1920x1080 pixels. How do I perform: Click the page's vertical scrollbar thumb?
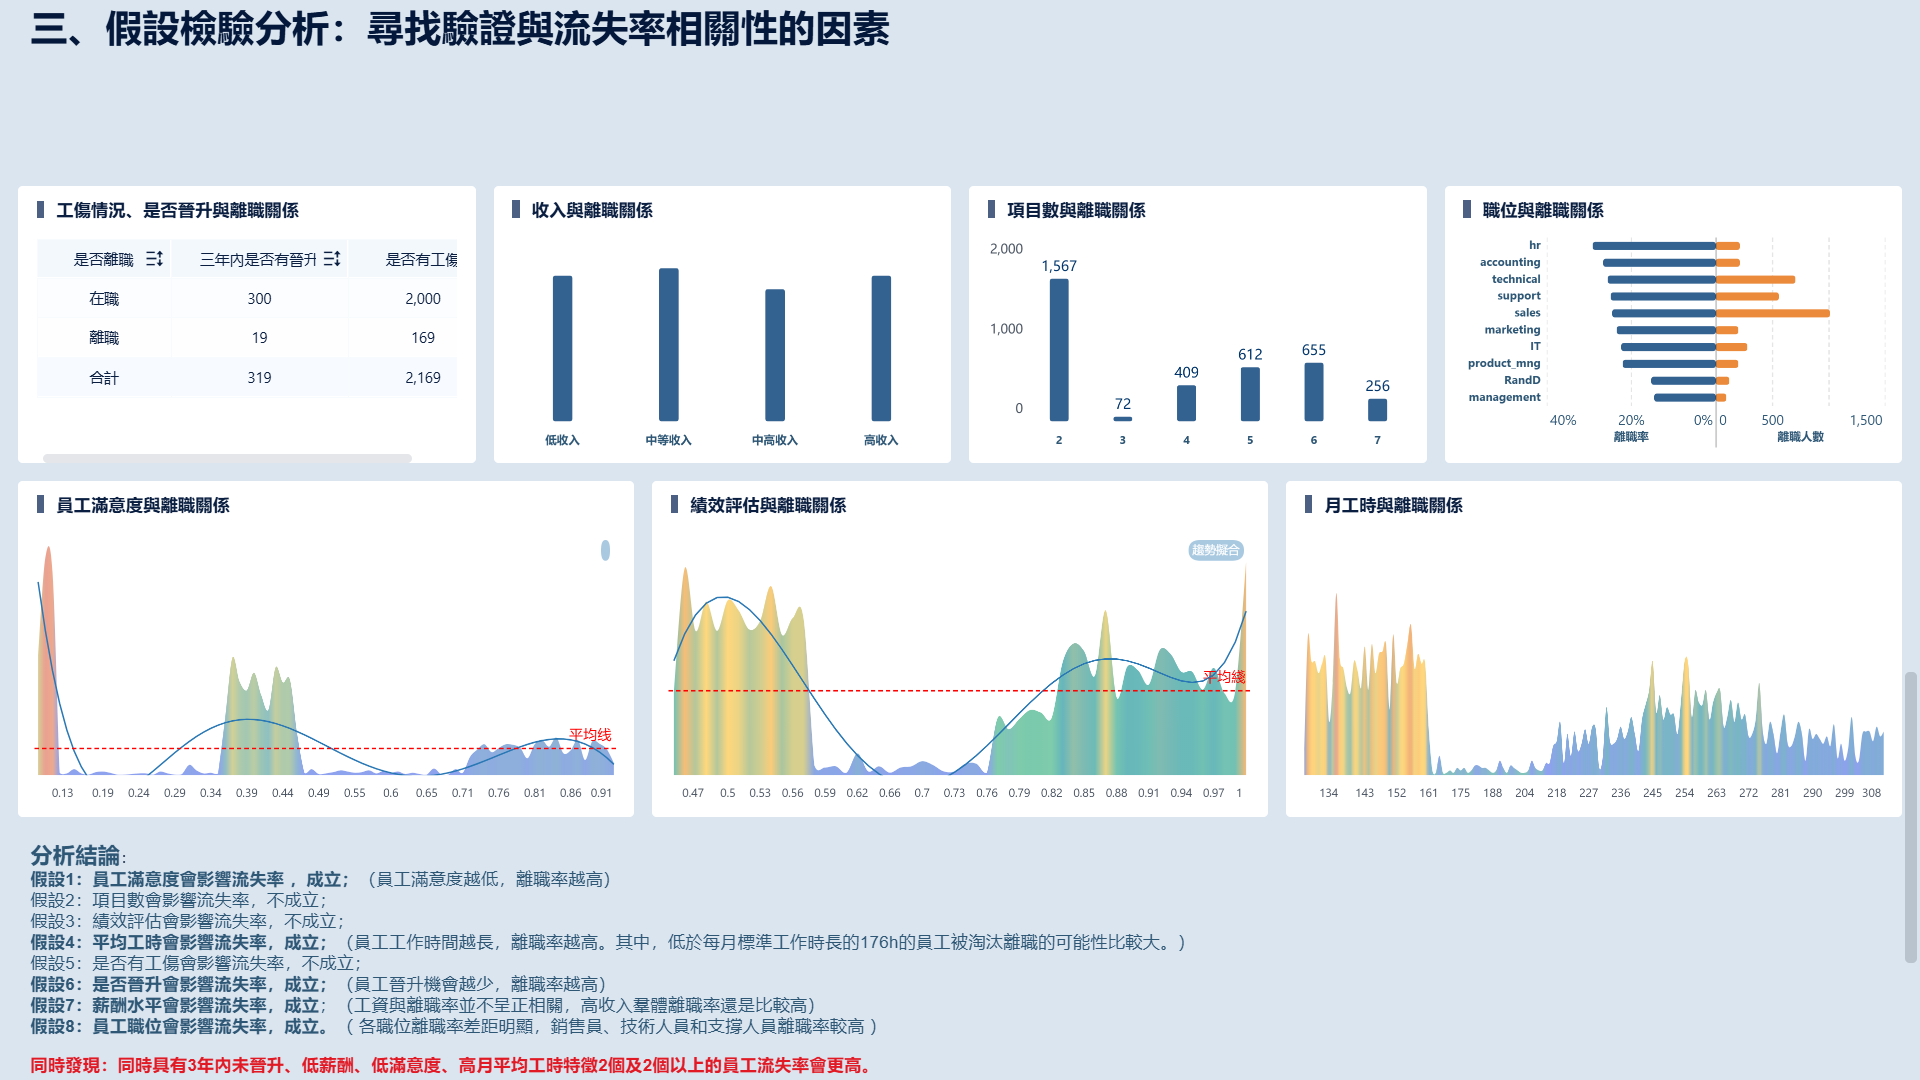coord(1911,817)
